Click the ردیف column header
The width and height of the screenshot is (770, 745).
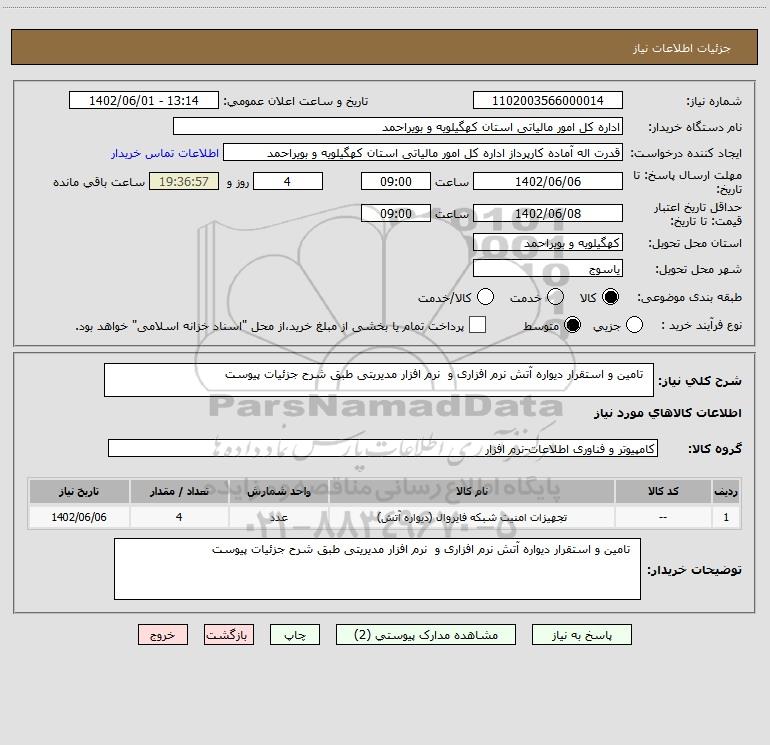pyautogui.click(x=726, y=492)
